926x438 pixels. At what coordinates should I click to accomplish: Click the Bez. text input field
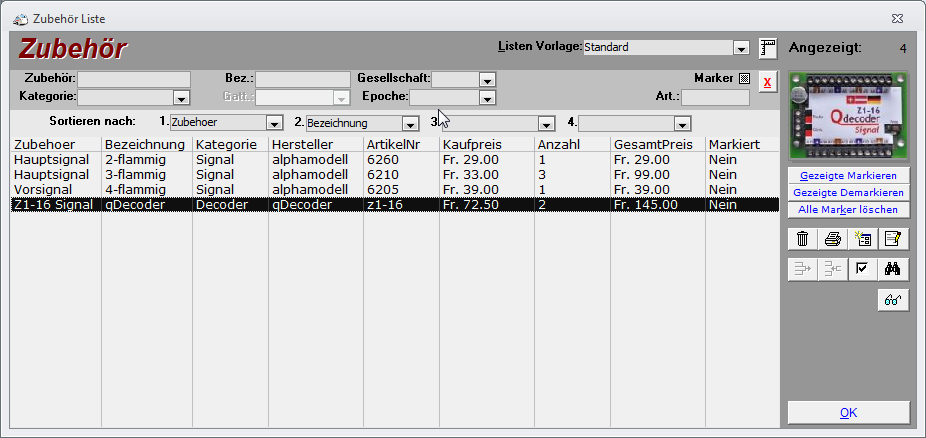(x=302, y=80)
